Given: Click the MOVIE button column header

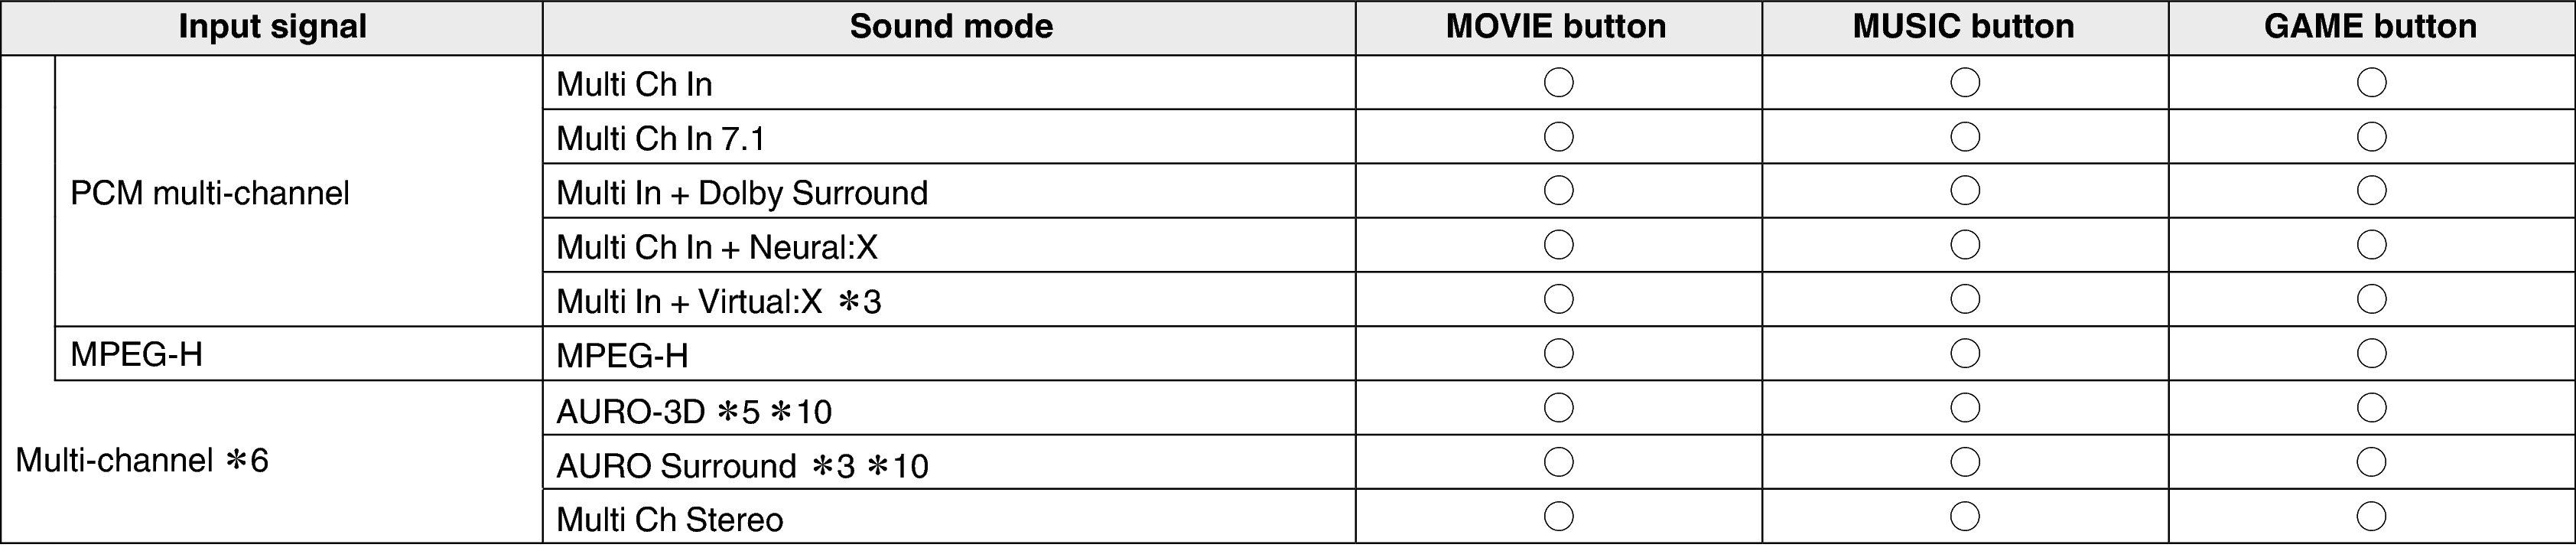Looking at the screenshot, I should pos(1556,27).
